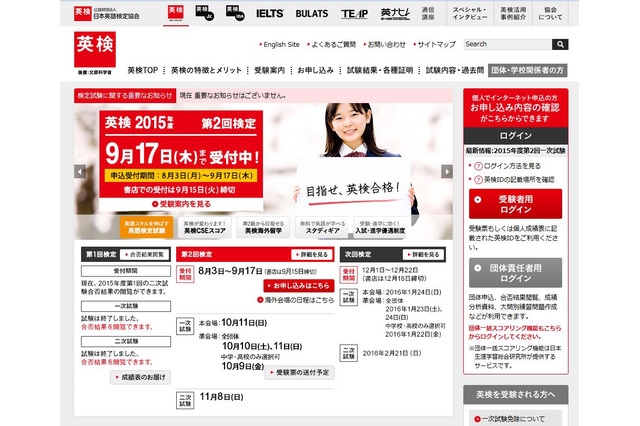This screenshot has height=426, width=640.
Task: Open 英検の特徴とメリット navigation item
Action: click(x=206, y=70)
